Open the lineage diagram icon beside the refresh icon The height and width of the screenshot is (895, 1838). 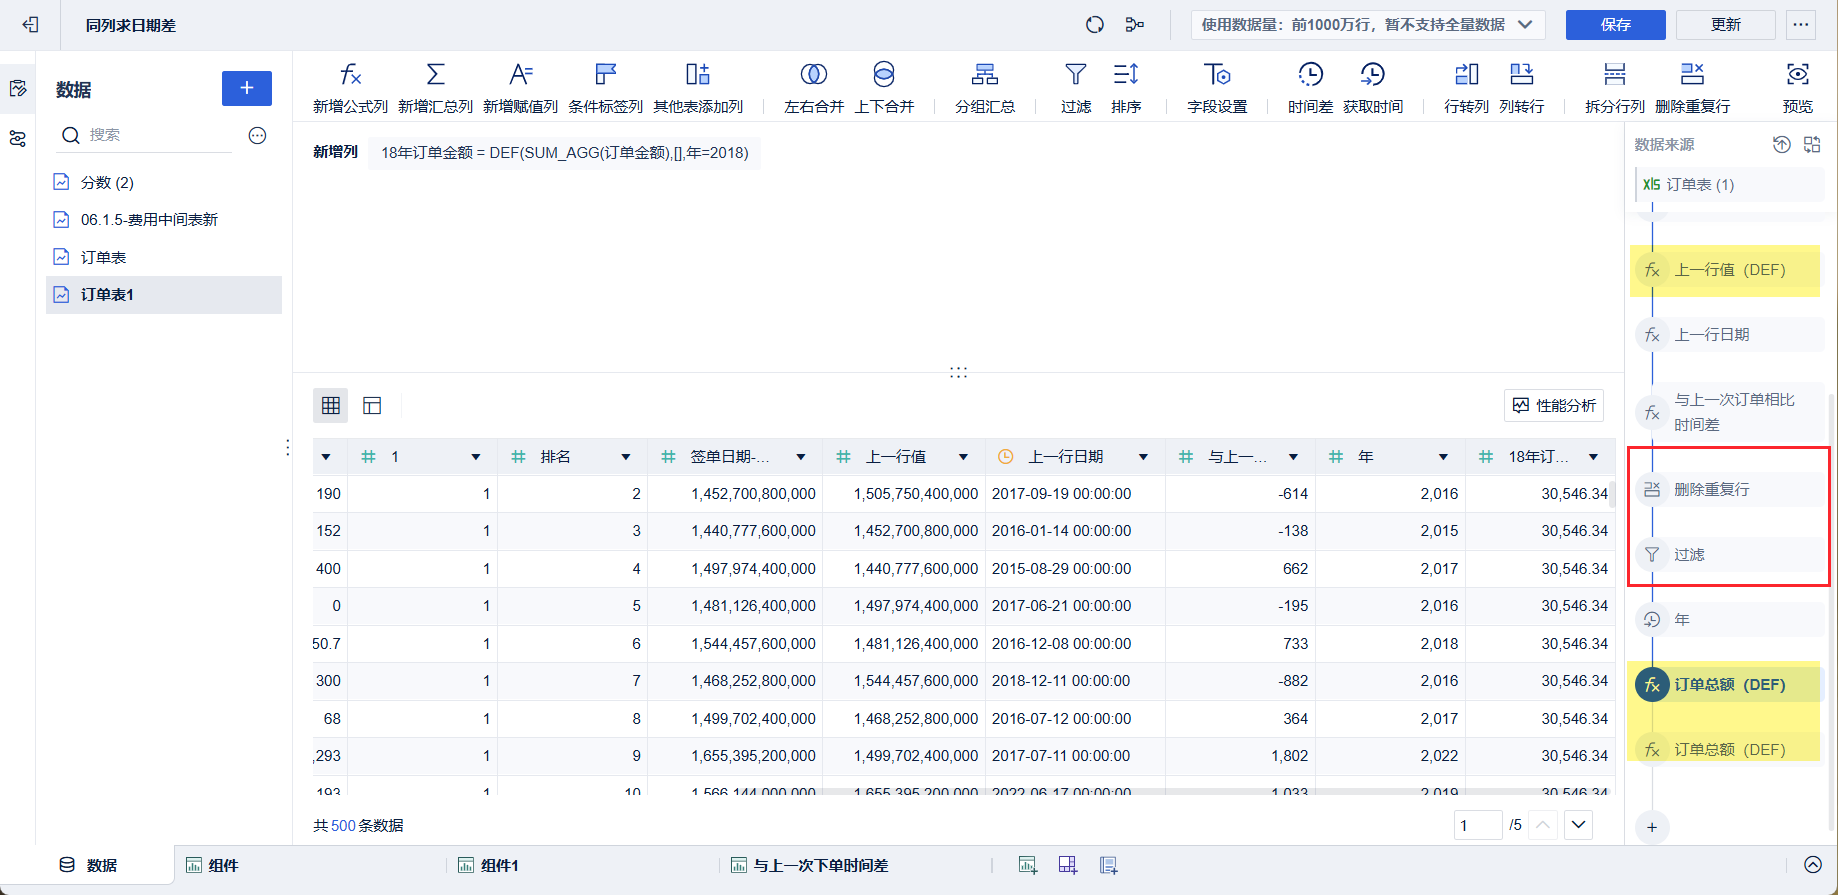click(x=1135, y=25)
